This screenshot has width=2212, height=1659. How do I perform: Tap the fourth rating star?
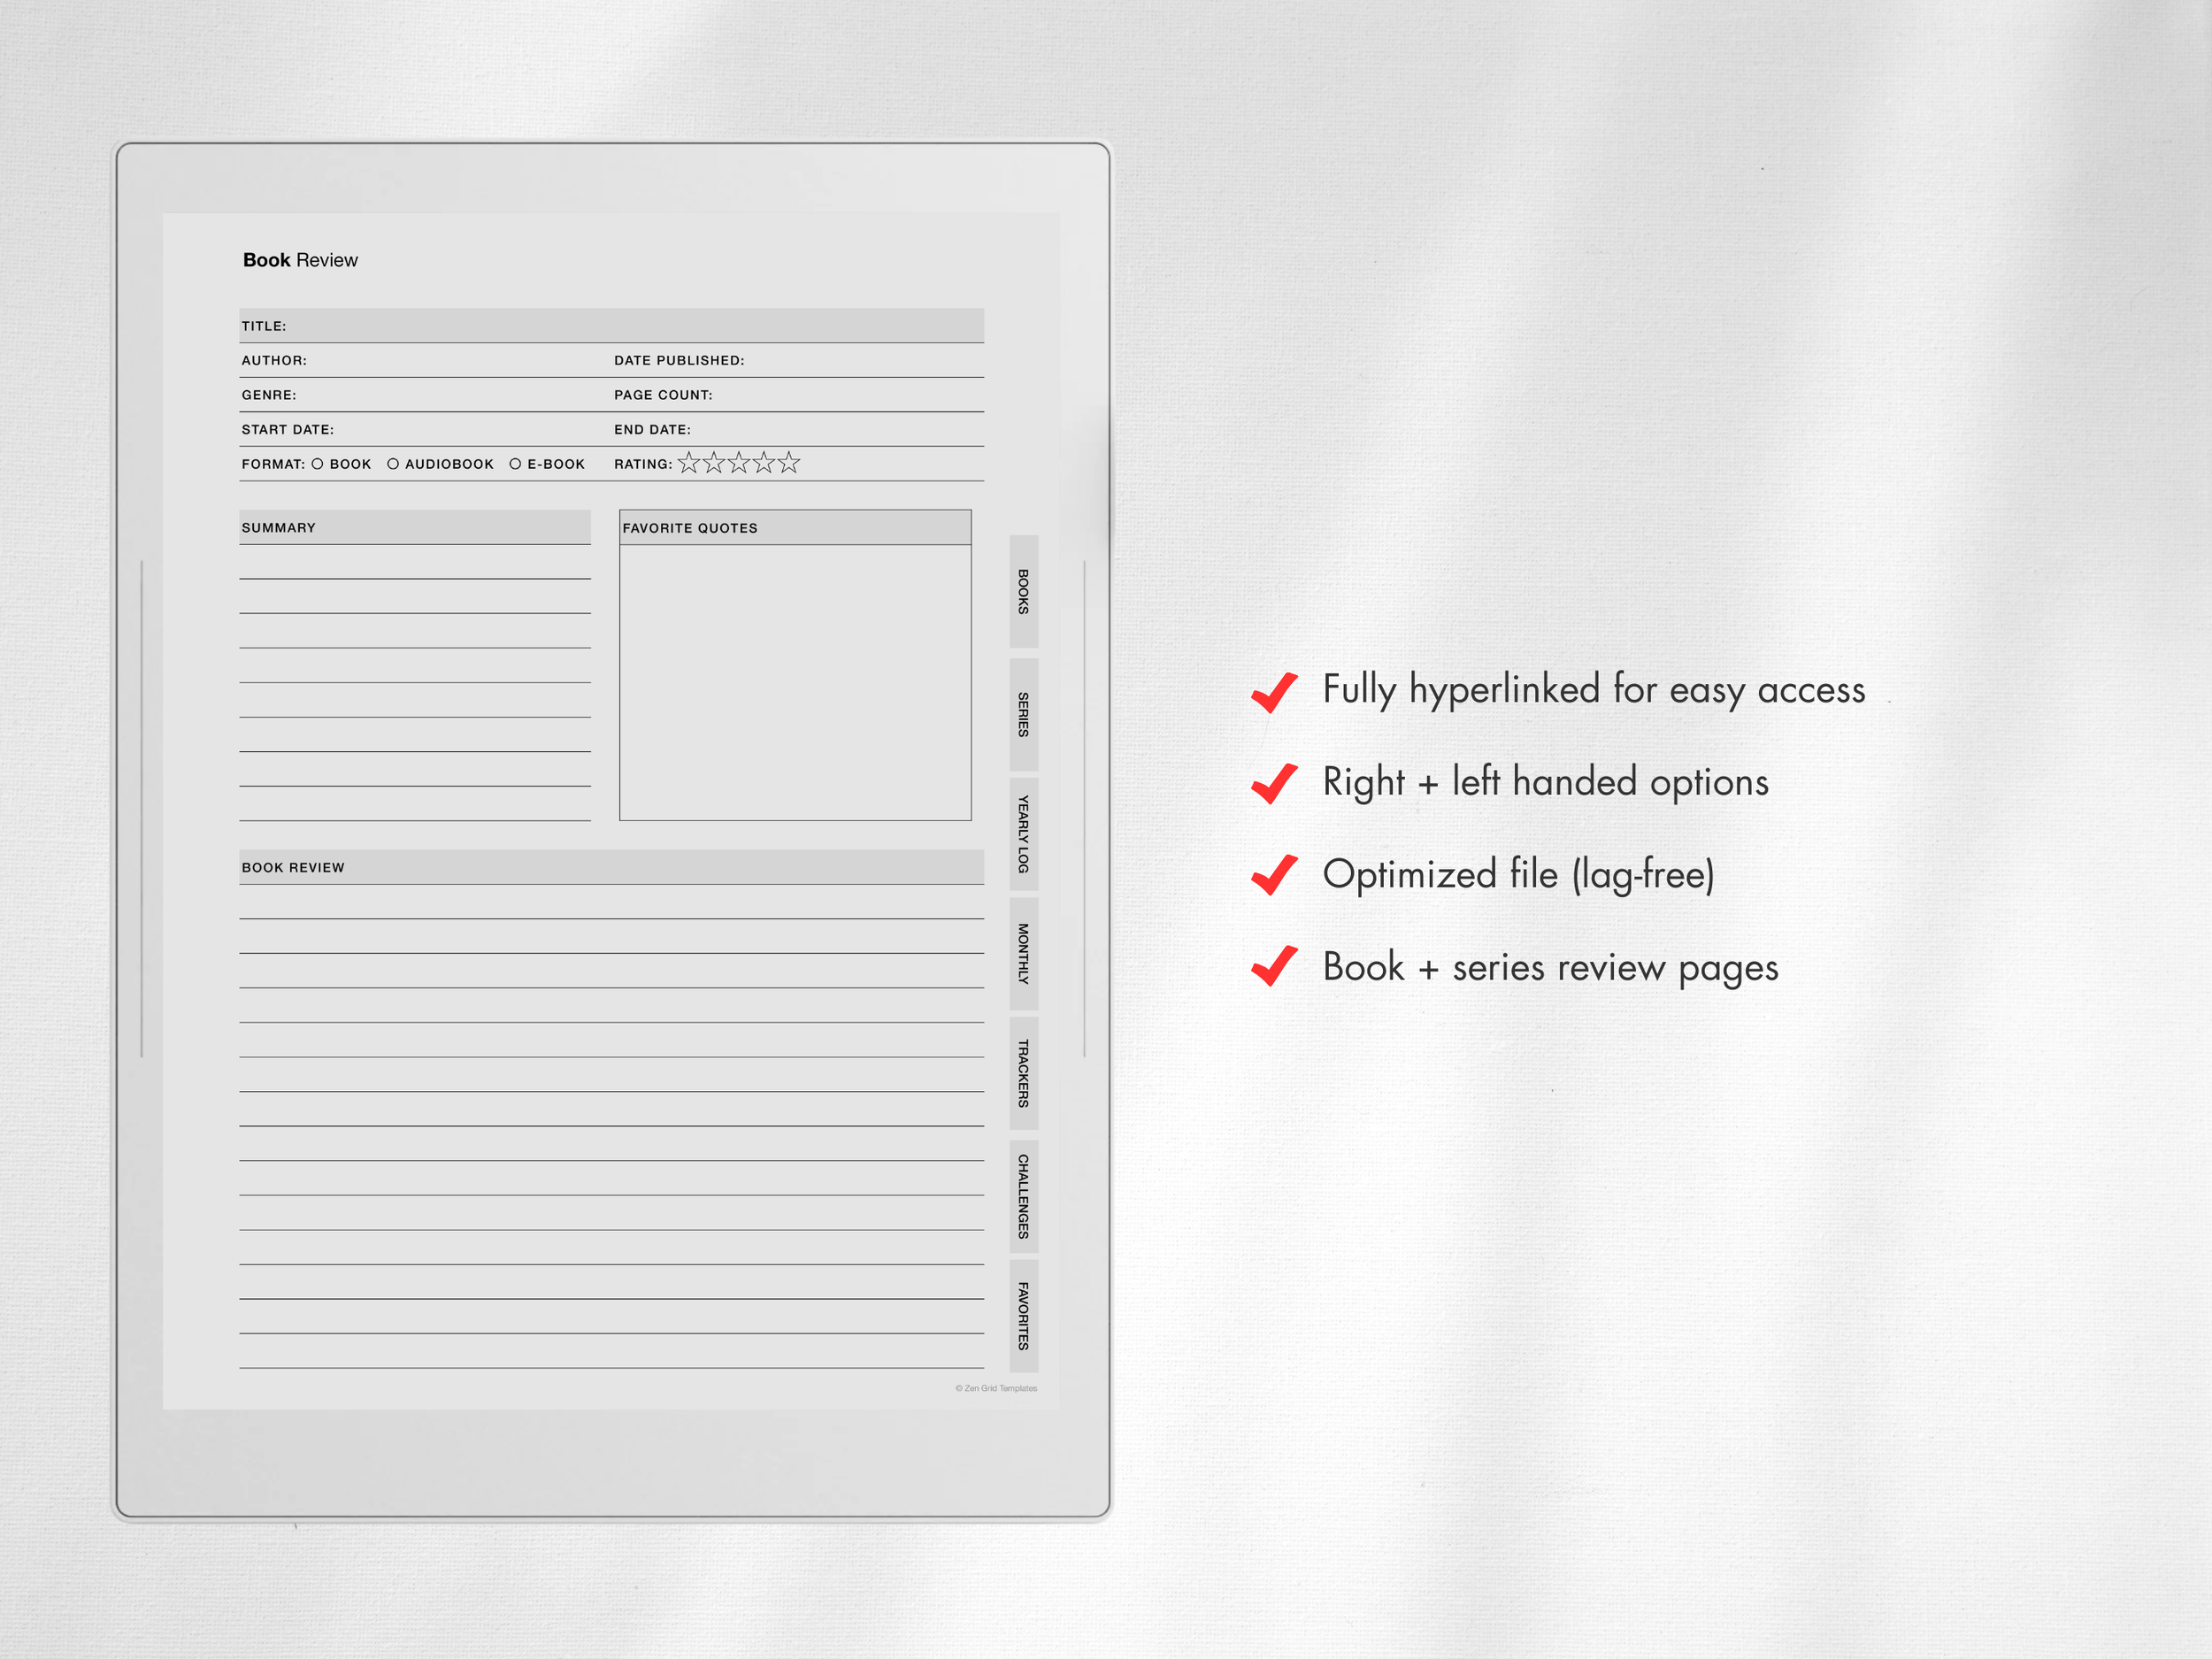tap(764, 462)
